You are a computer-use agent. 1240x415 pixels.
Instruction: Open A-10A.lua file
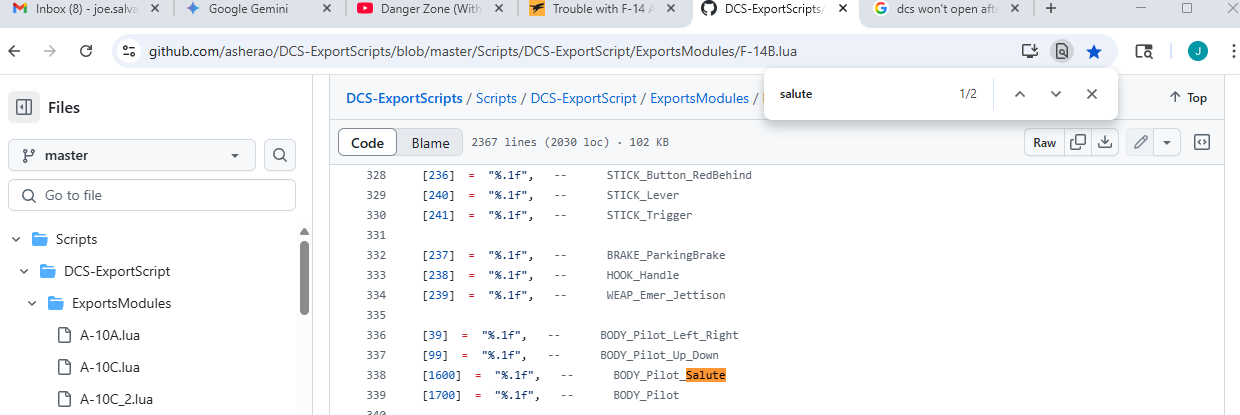click(x=109, y=335)
